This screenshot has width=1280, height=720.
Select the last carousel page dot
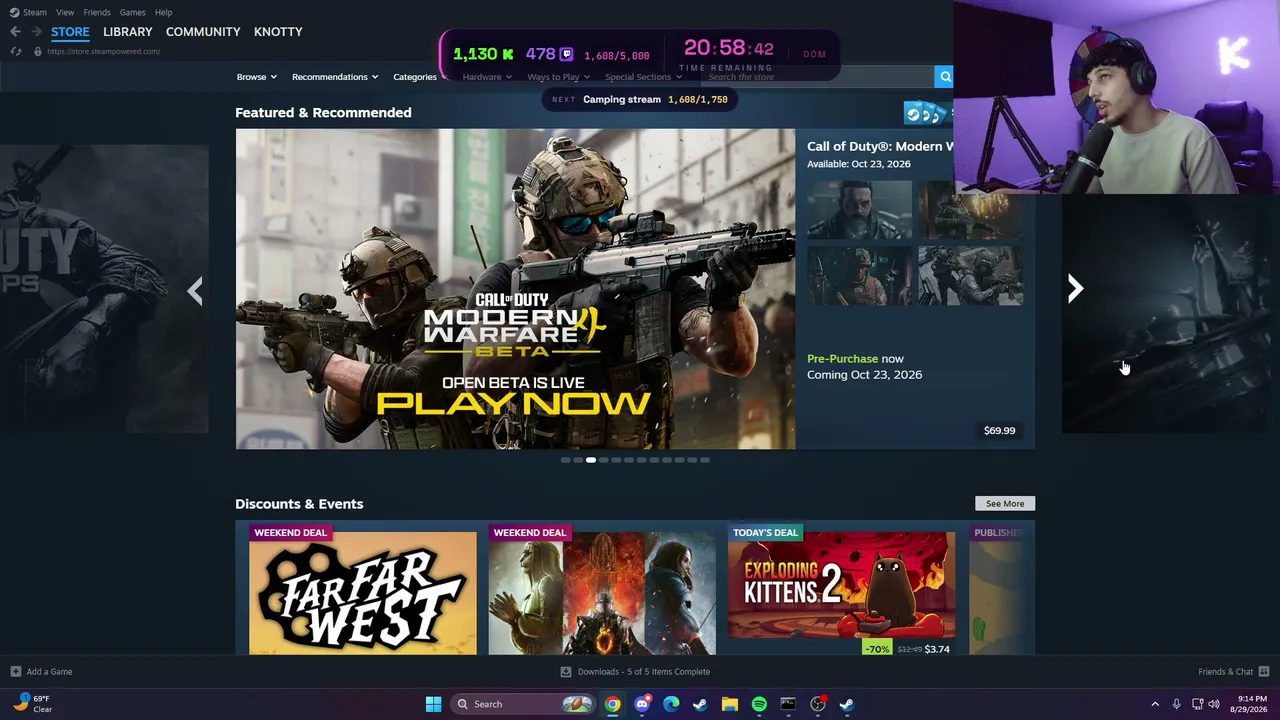pyautogui.click(x=705, y=460)
